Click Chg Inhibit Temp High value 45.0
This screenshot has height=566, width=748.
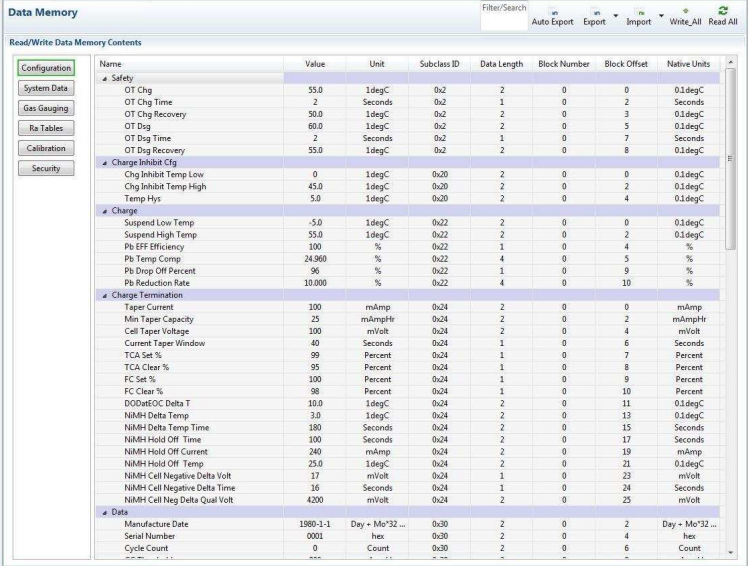(315, 187)
